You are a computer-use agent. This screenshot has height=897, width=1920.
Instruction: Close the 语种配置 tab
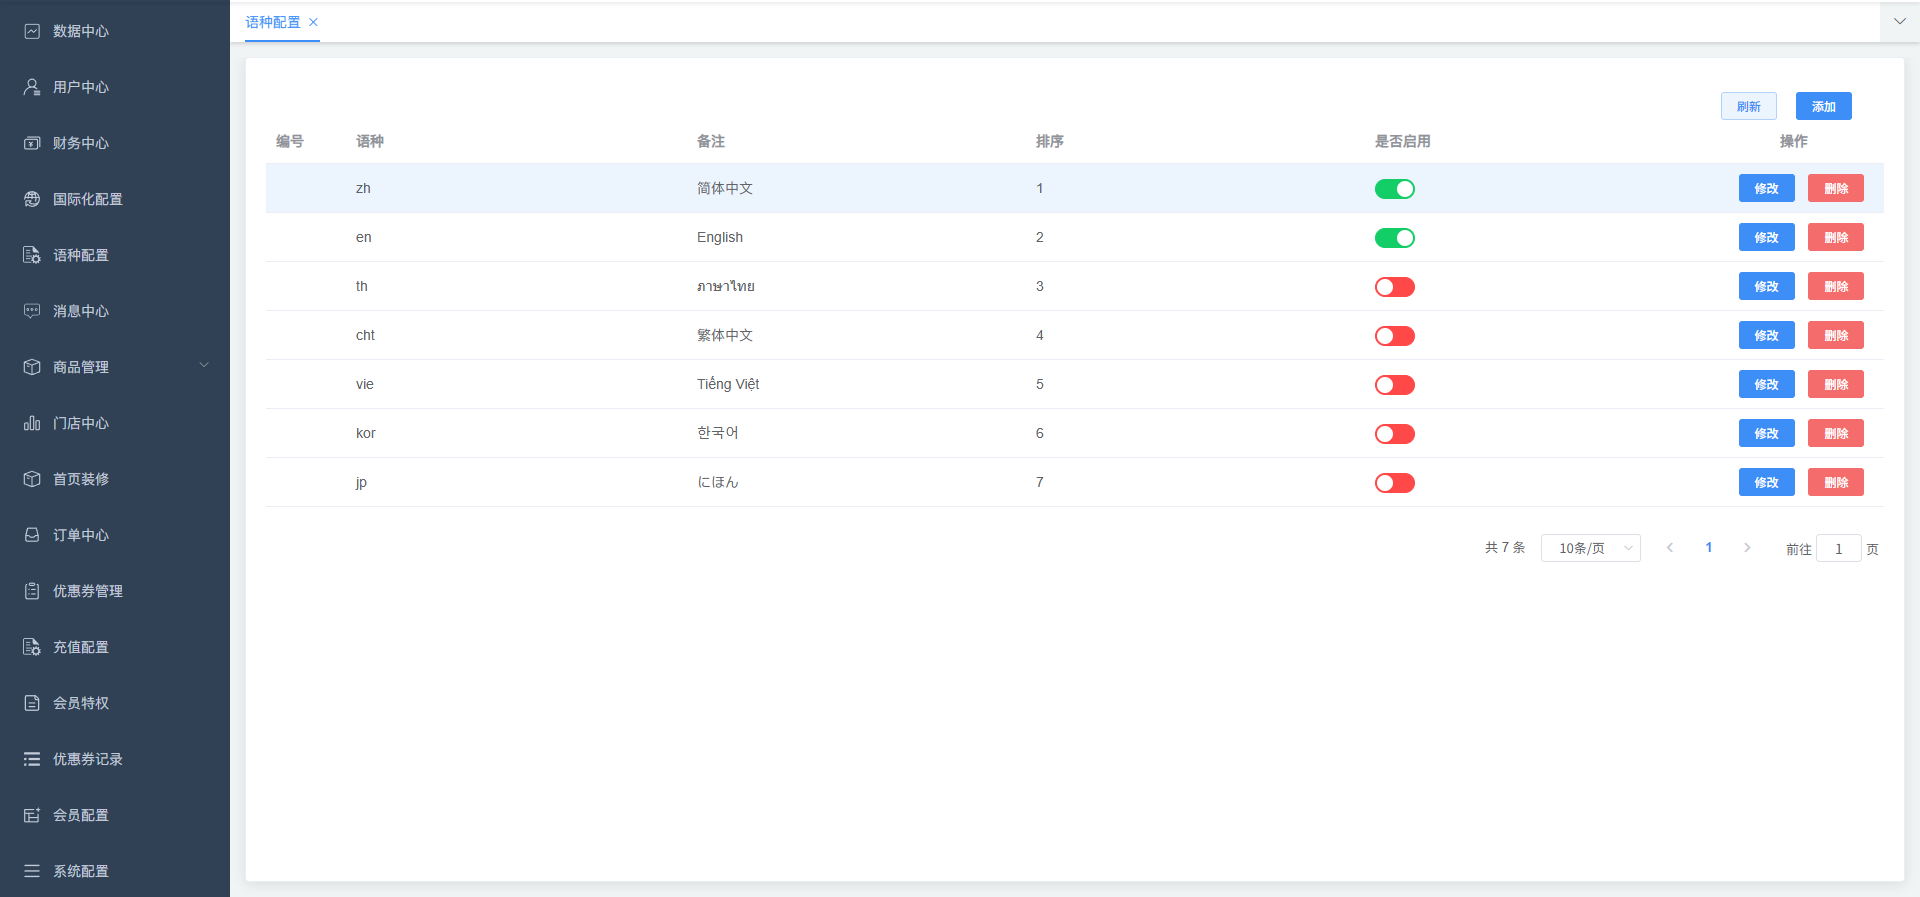[313, 22]
